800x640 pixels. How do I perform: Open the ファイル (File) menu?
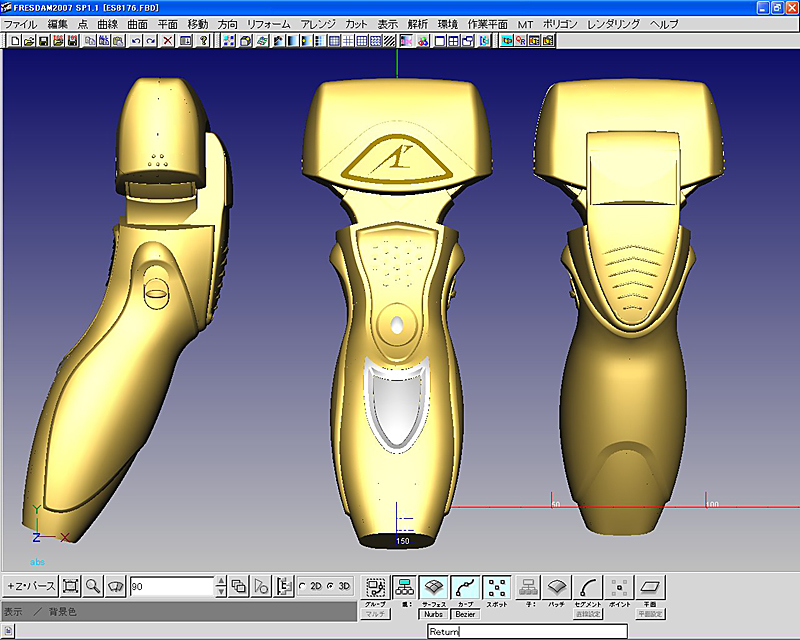21,23
